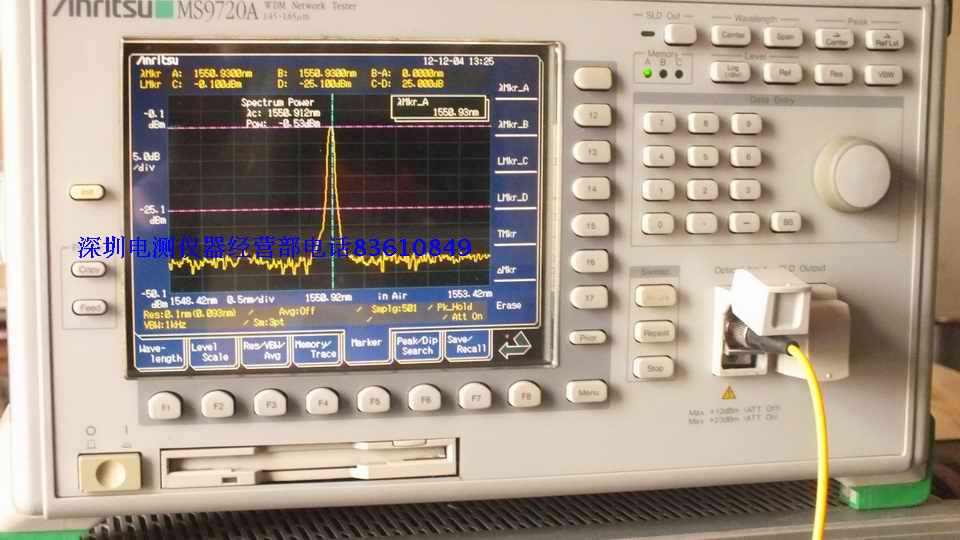The image size is (960, 540).
Task: Toggle the SLD Out button
Action: click(680, 34)
